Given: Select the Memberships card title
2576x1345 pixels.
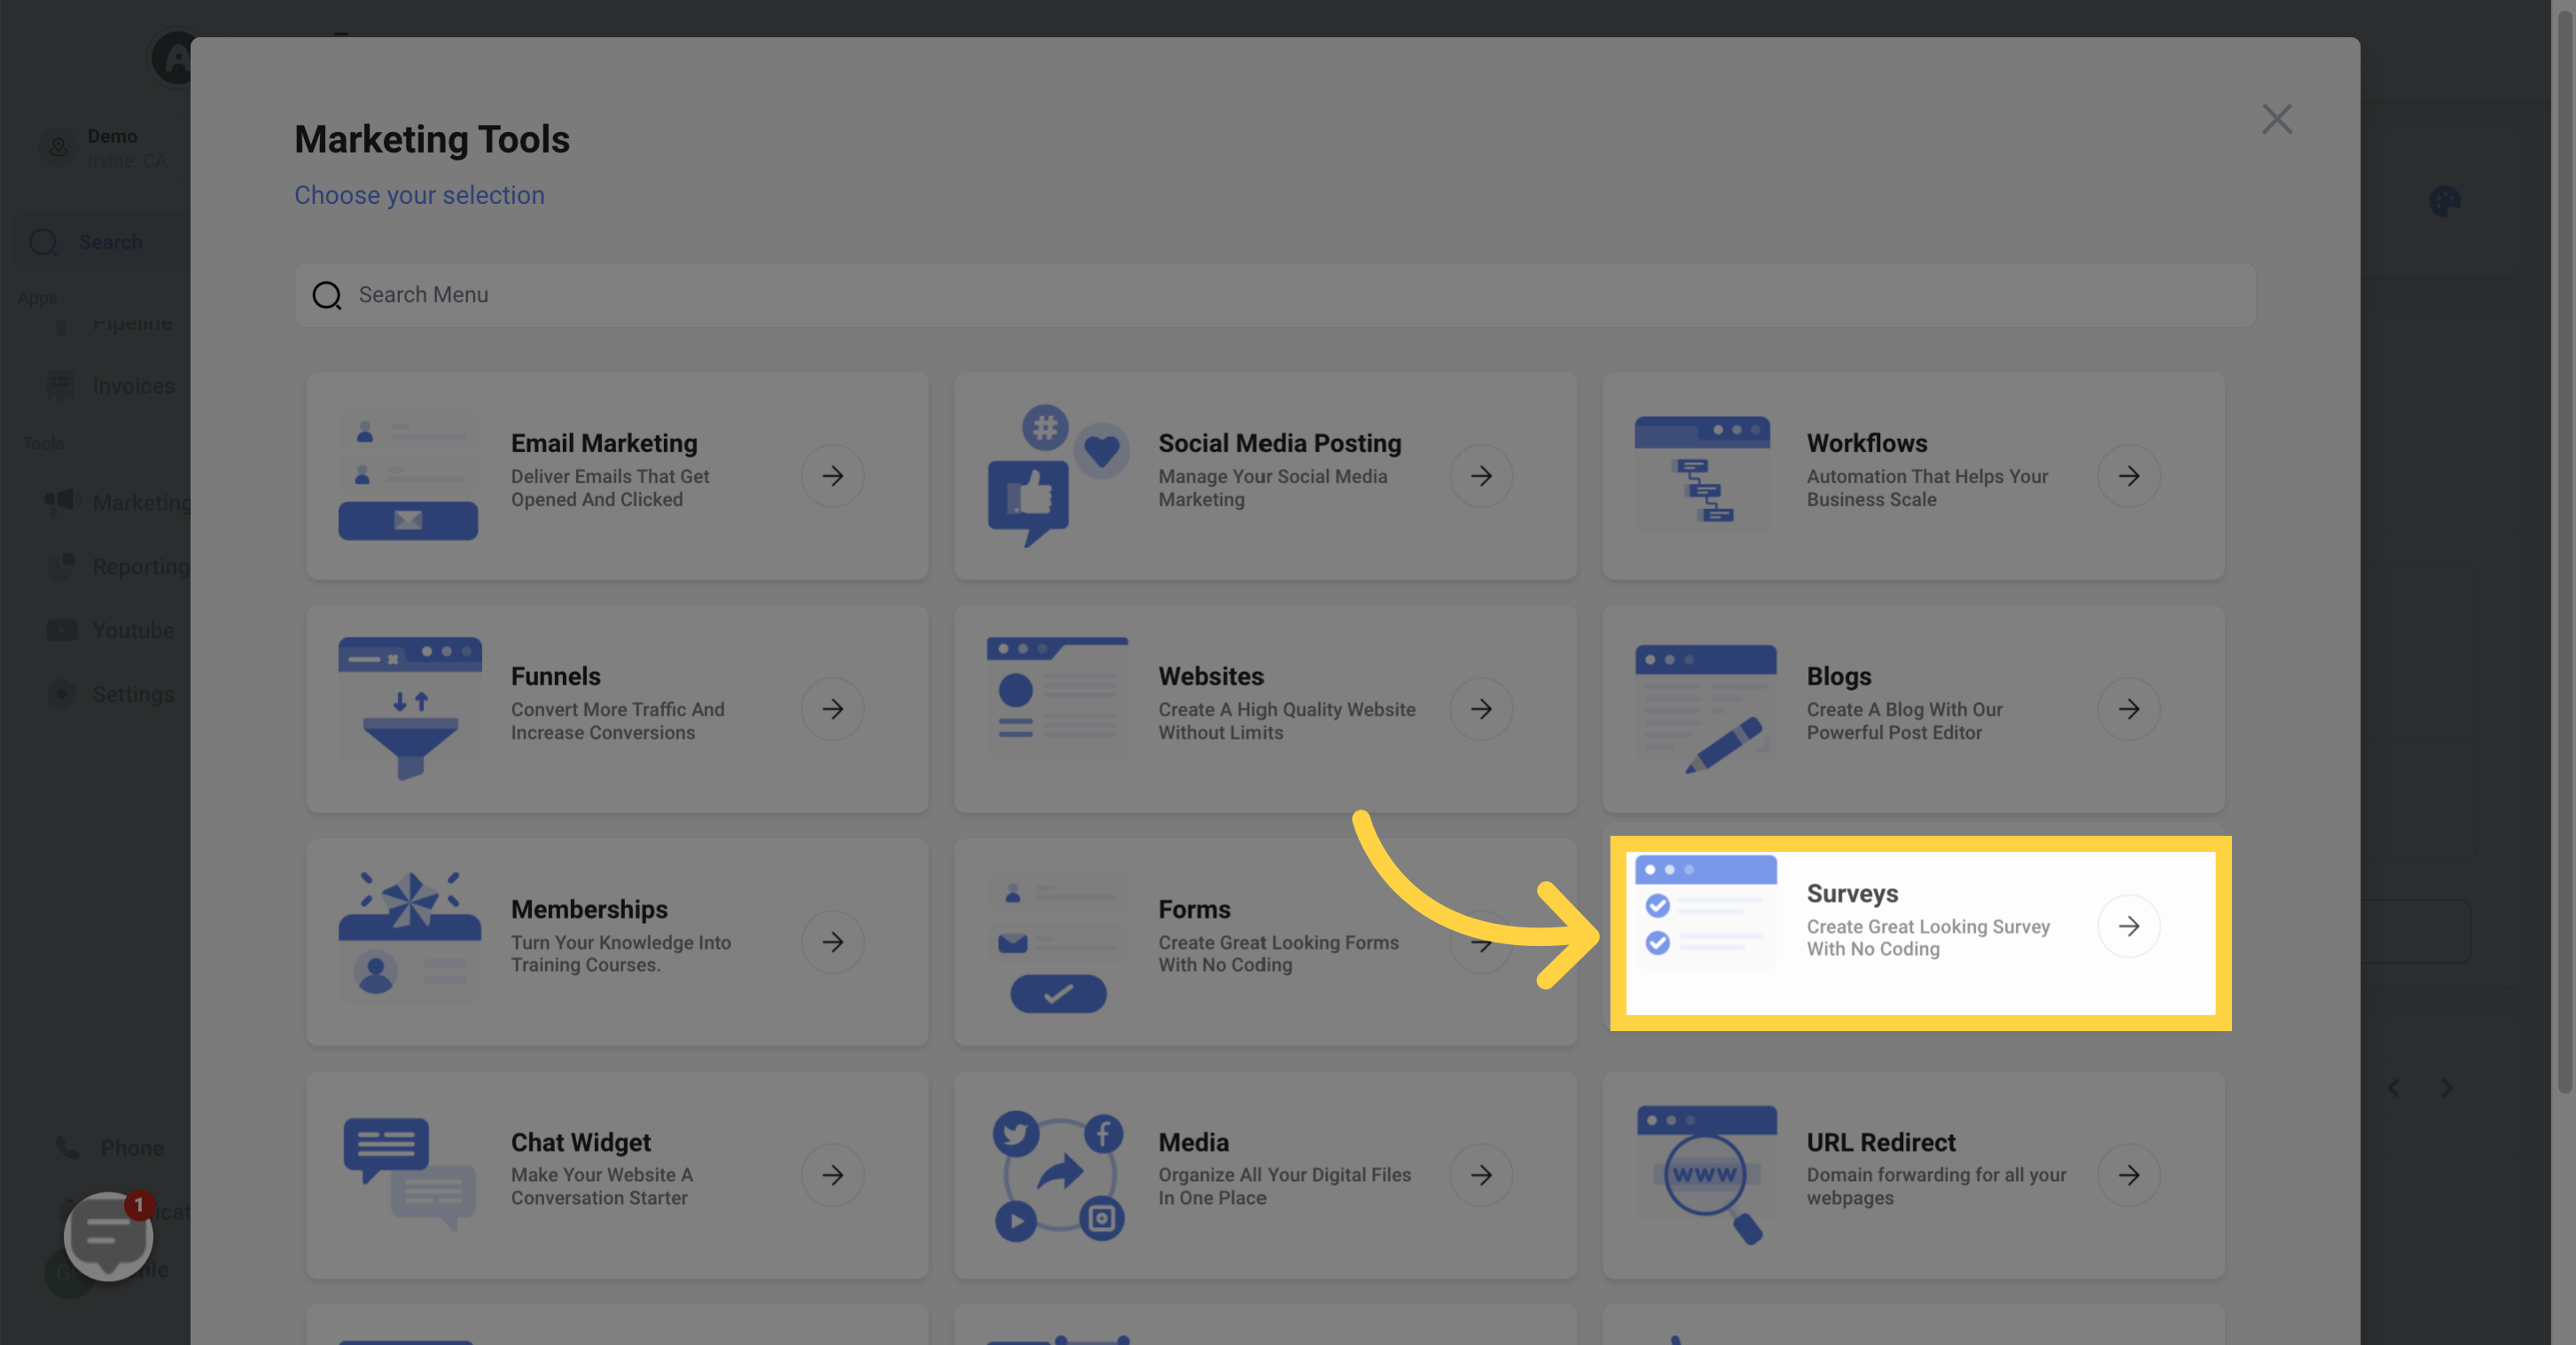Looking at the screenshot, I should point(589,909).
